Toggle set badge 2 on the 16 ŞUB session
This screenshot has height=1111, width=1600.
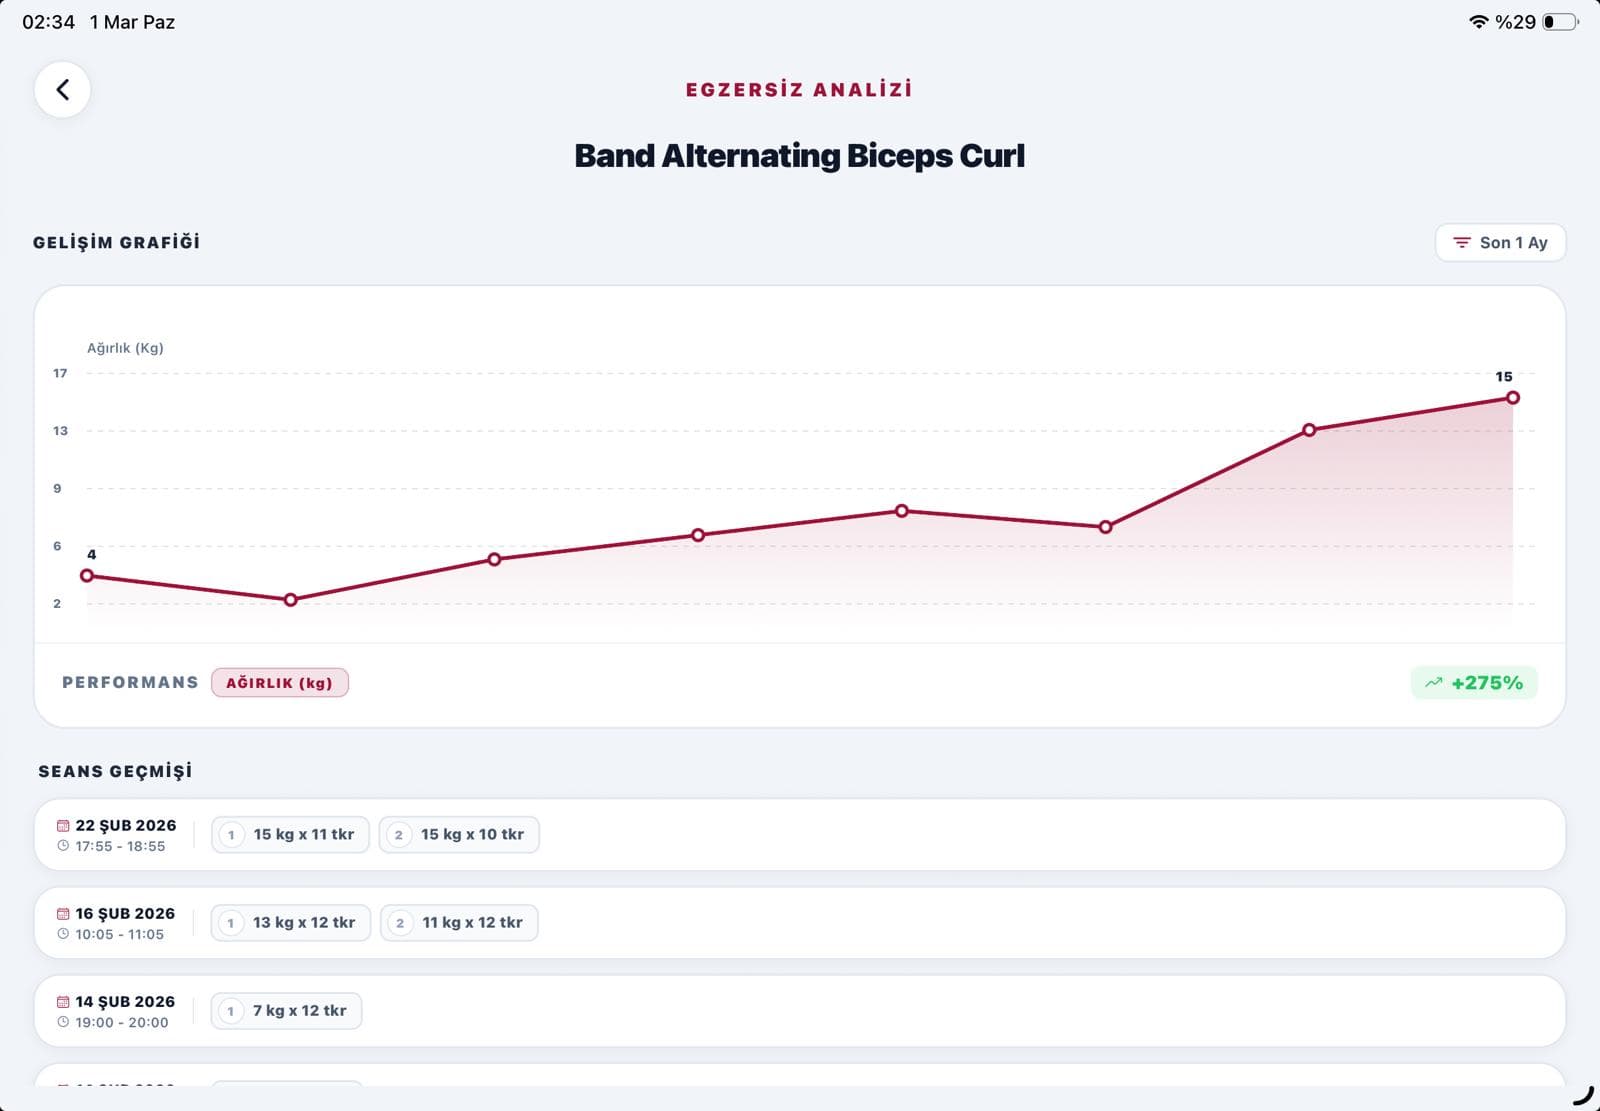pos(400,922)
